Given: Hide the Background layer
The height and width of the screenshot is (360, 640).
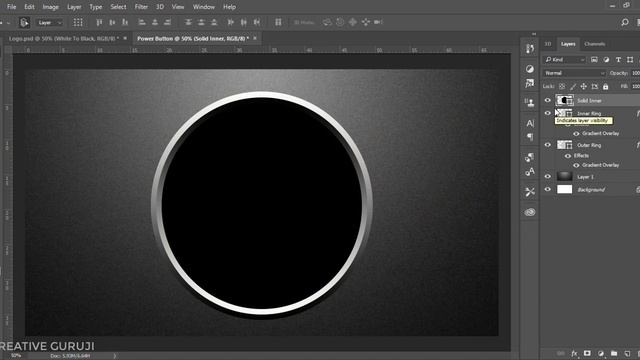Looking at the screenshot, I should pos(548,189).
